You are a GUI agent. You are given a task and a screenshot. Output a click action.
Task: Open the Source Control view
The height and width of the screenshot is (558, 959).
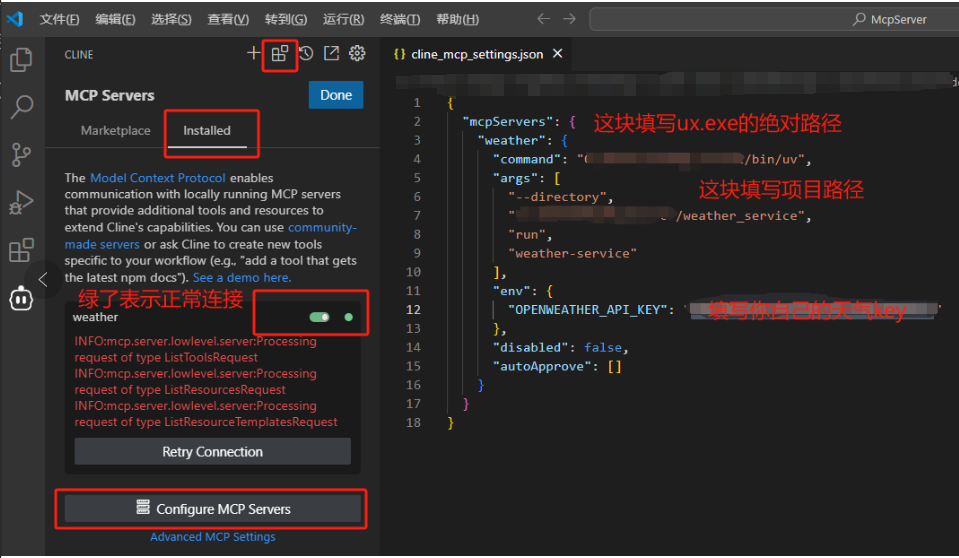(x=21, y=154)
